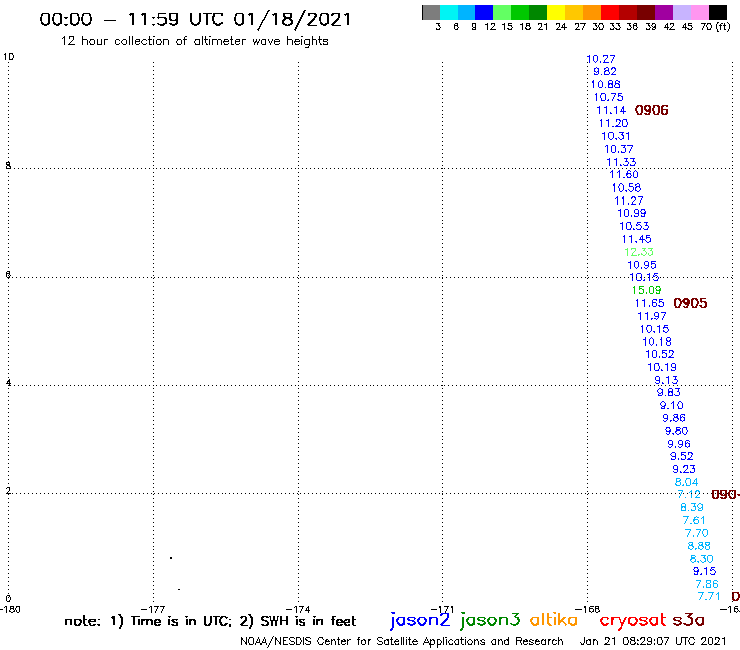
Task: Click the dark red 's3a' legend label
Action: (x=688, y=620)
